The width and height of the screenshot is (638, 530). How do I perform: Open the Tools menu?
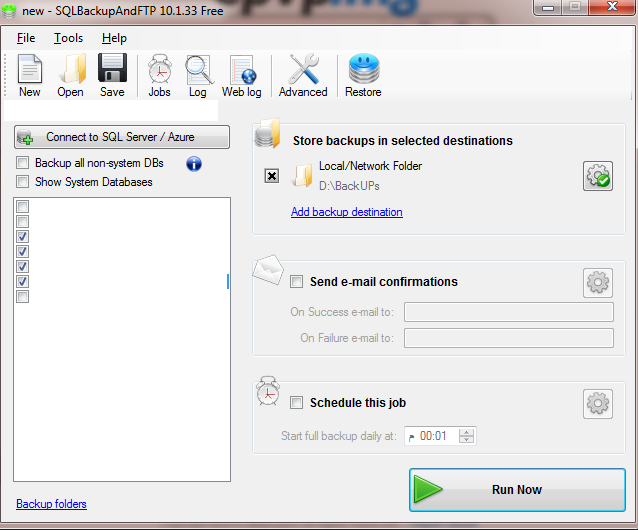[68, 38]
